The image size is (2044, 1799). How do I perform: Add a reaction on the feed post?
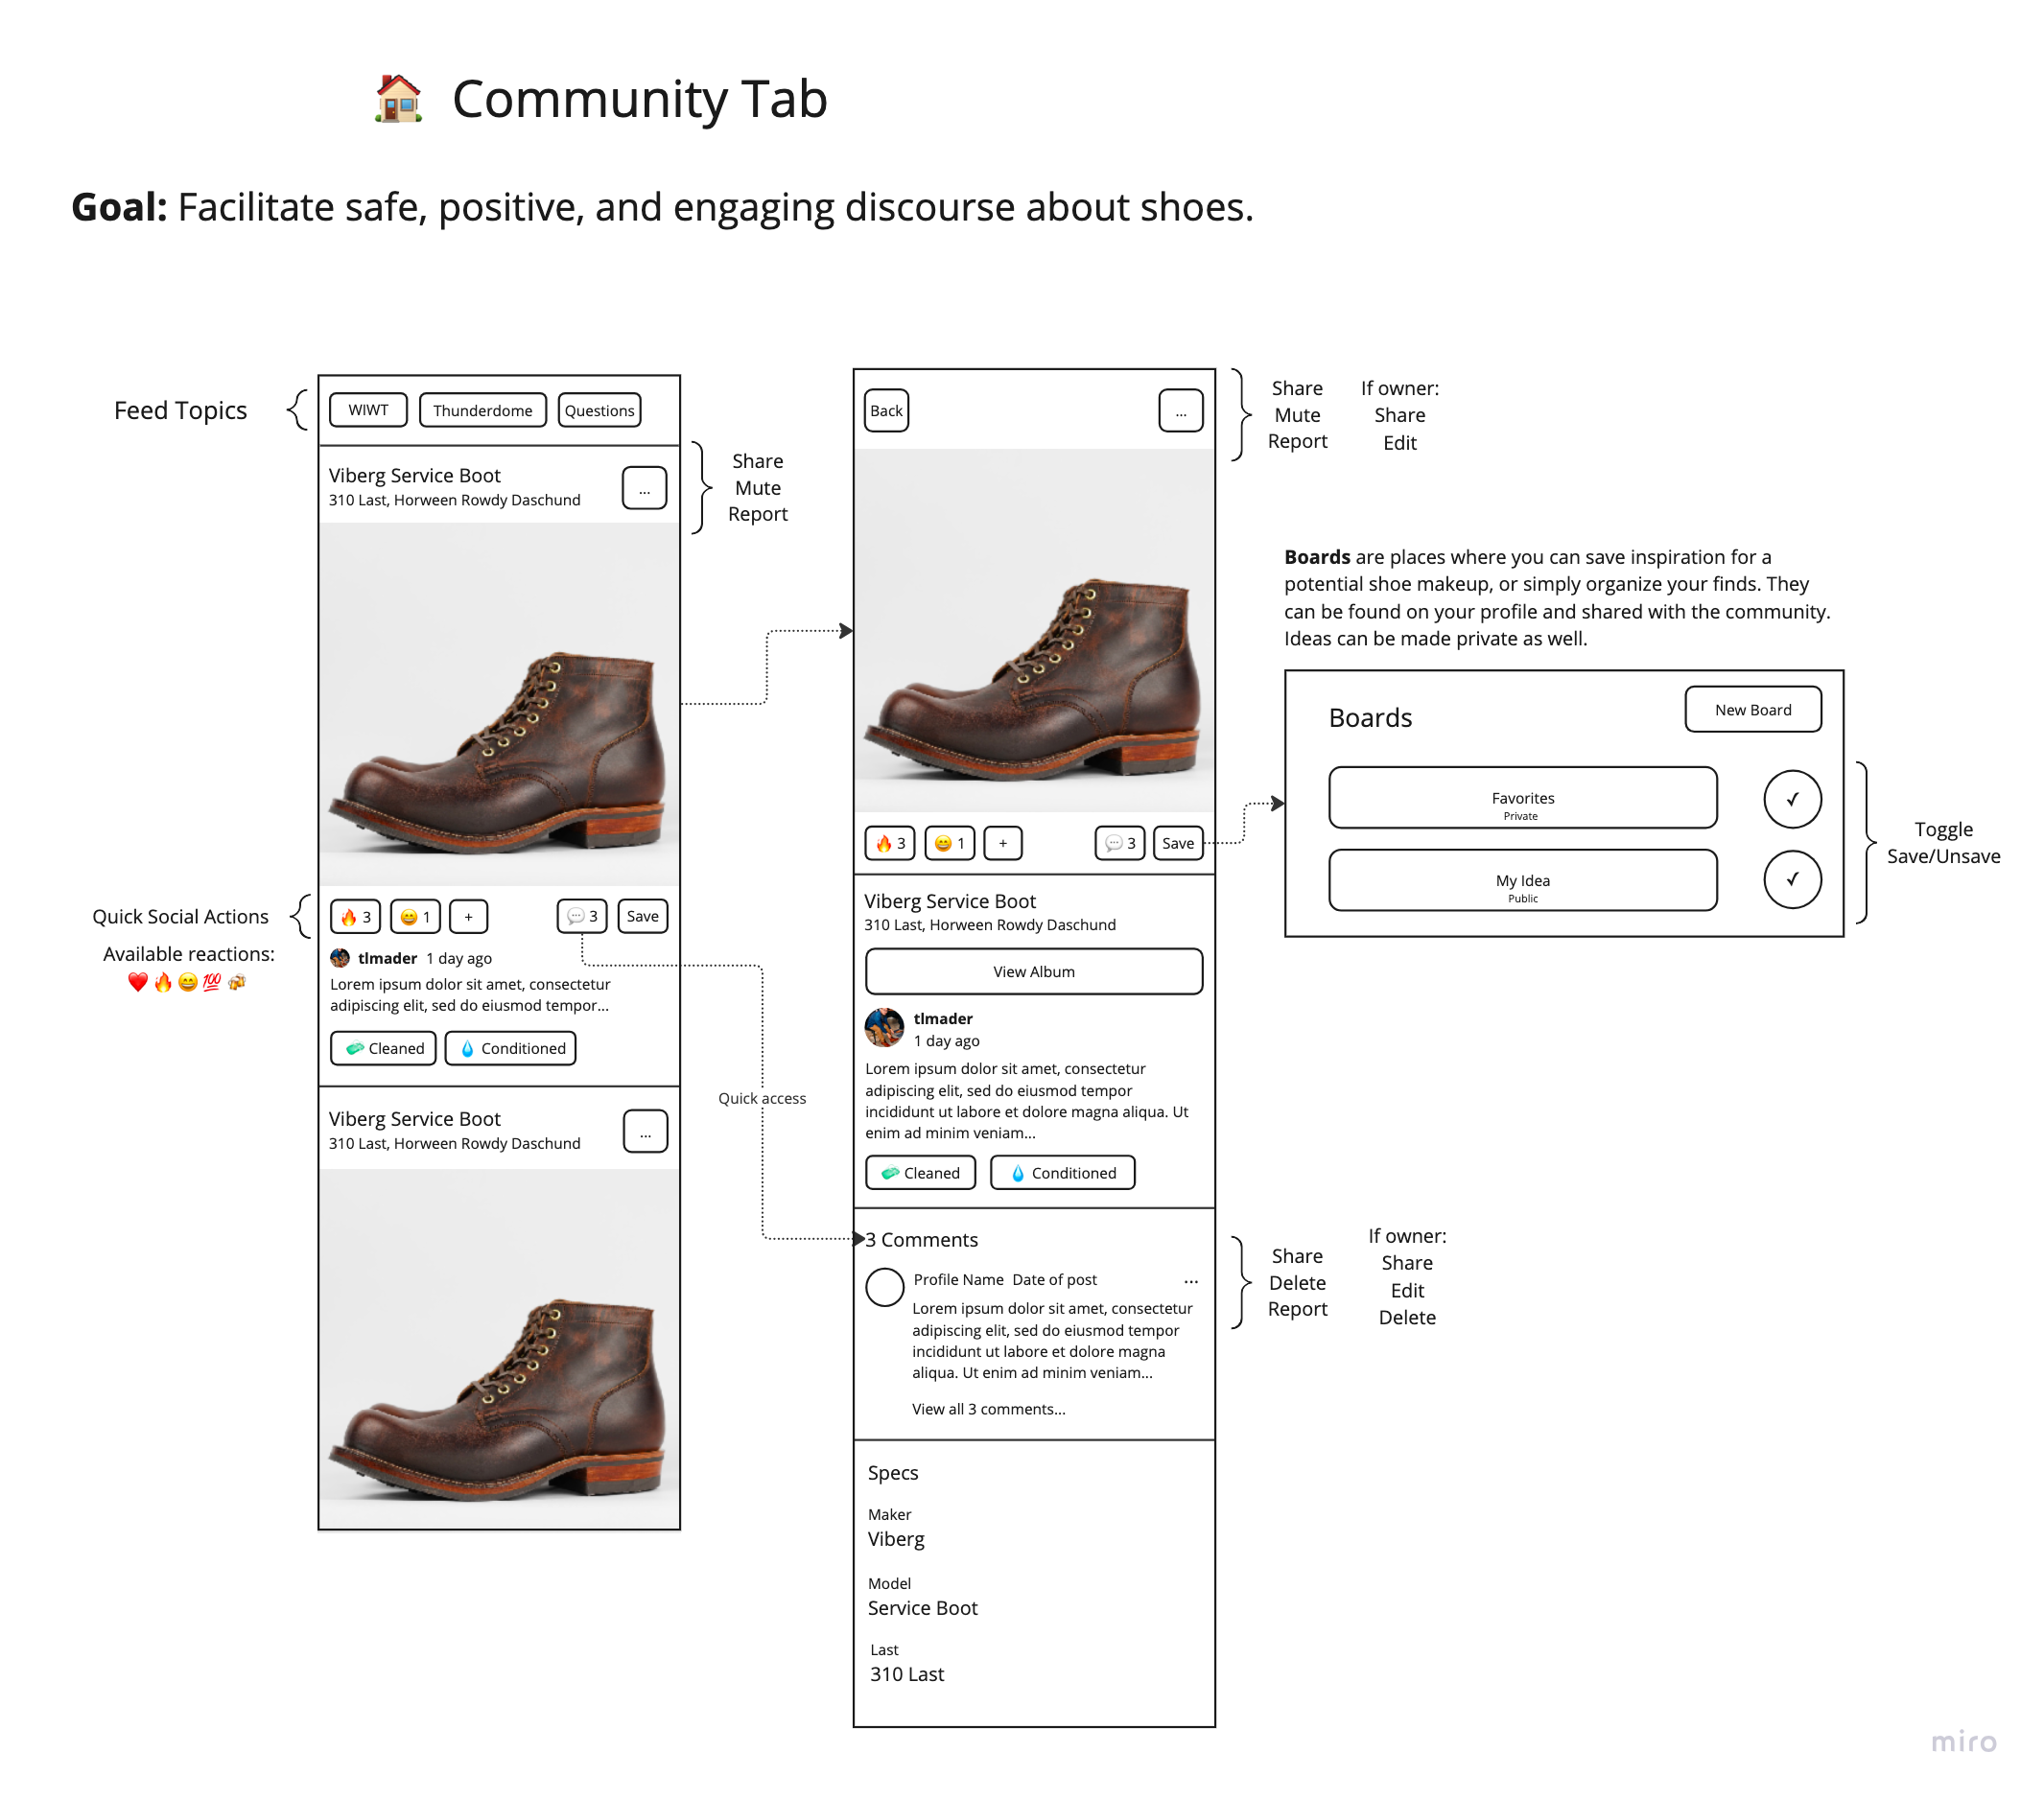[x=468, y=916]
